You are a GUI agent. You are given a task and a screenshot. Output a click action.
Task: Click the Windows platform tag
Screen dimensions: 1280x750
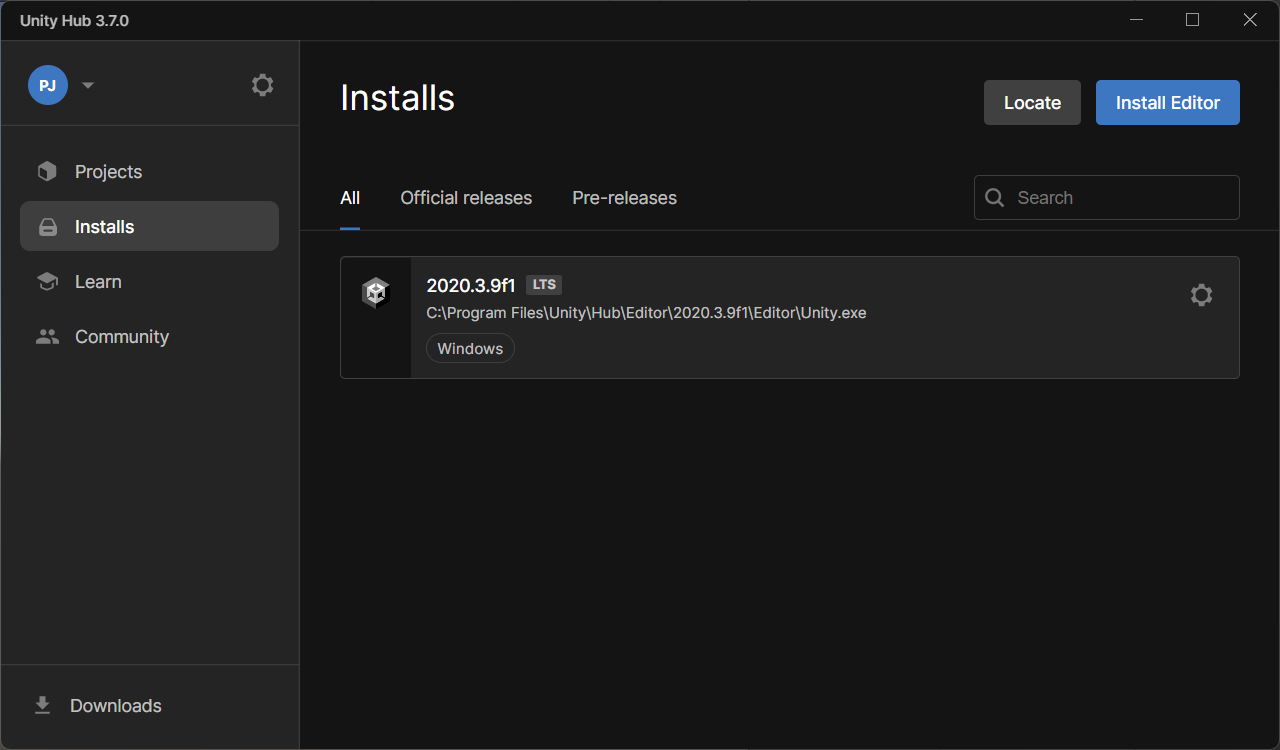point(470,349)
